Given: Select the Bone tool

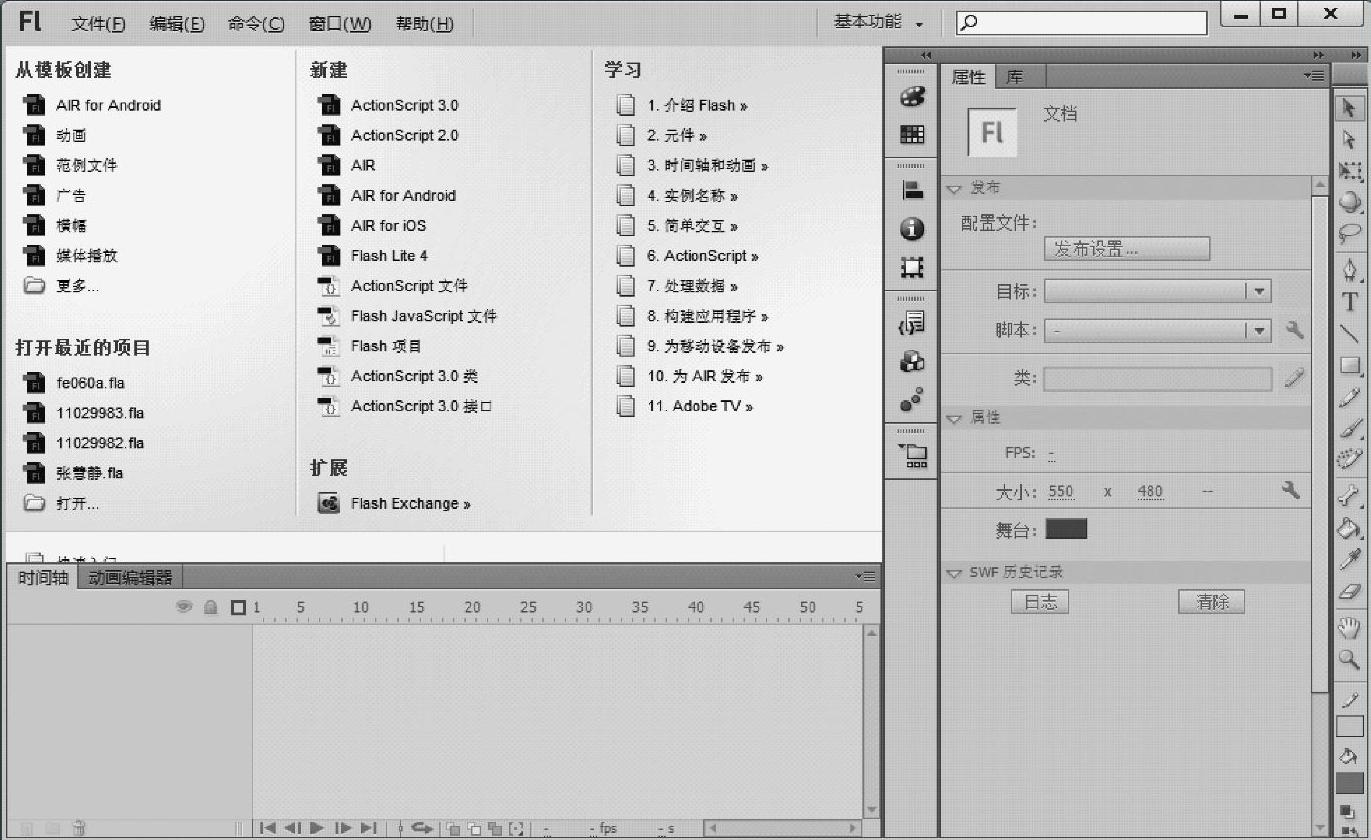Looking at the screenshot, I should click(1349, 496).
